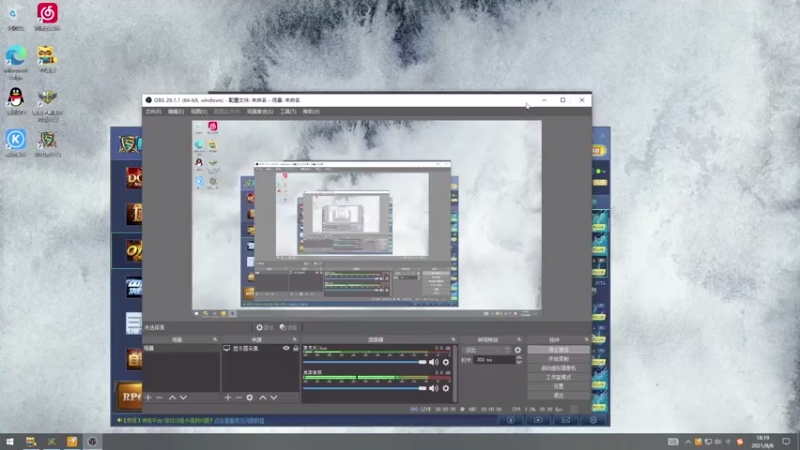Click the 退出 exit button in Controls
800x450 pixels.
tap(558, 395)
